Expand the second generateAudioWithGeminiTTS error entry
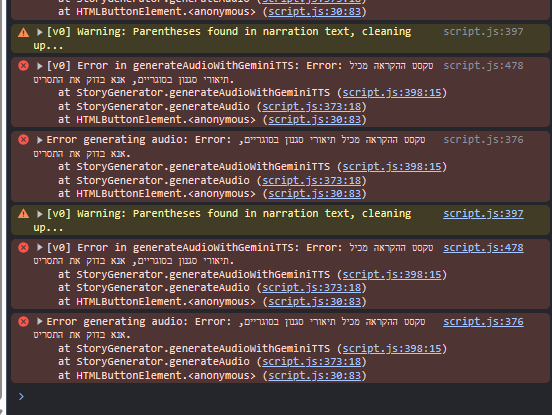The height and width of the screenshot is (415, 552). pyautogui.click(x=39, y=247)
